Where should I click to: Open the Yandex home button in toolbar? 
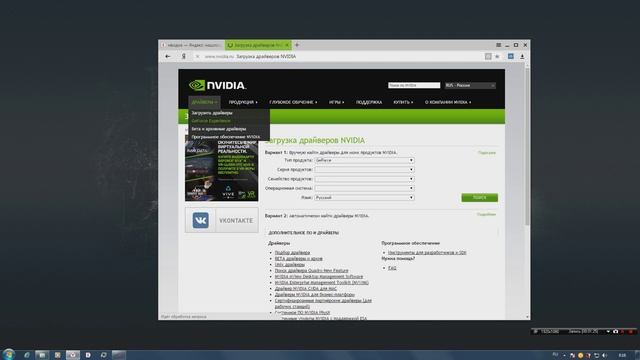coord(184,56)
